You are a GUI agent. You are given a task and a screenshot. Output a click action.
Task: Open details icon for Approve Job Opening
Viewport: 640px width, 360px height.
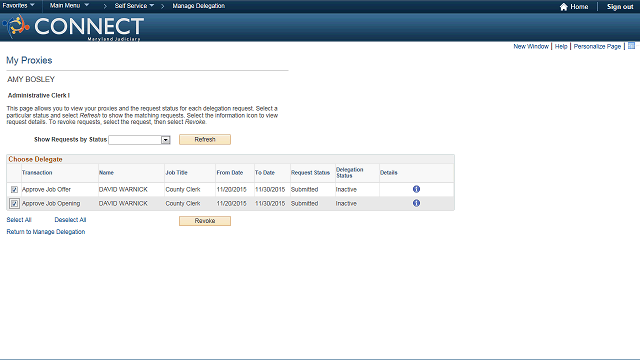tap(416, 203)
